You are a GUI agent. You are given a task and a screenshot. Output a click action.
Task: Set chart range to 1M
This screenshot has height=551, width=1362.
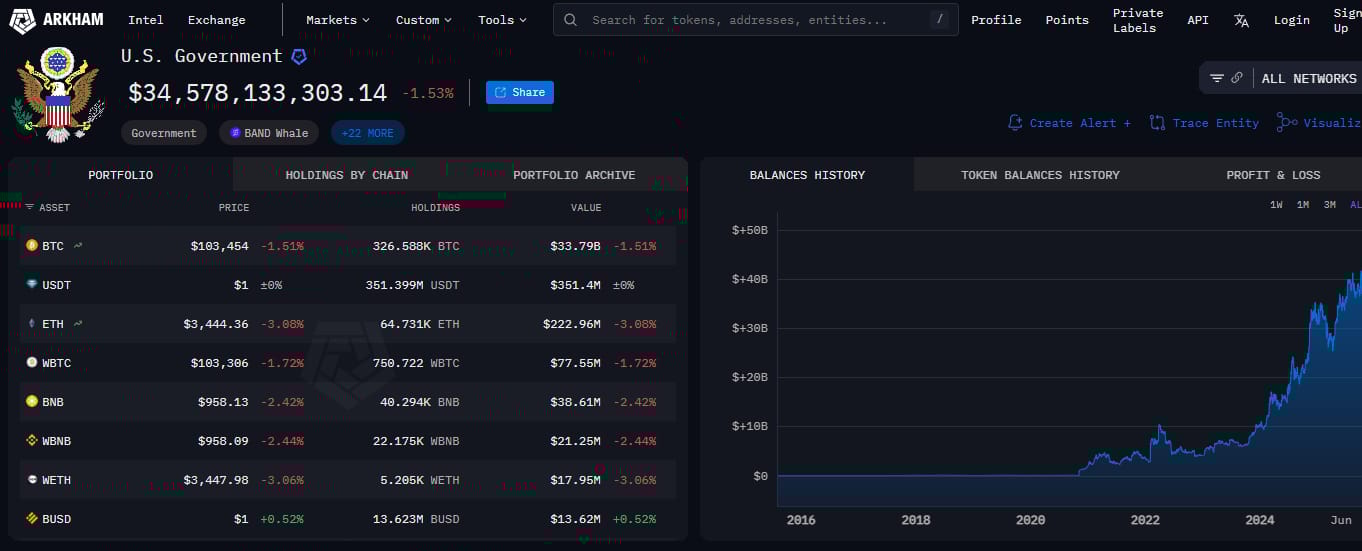[x=1302, y=204]
